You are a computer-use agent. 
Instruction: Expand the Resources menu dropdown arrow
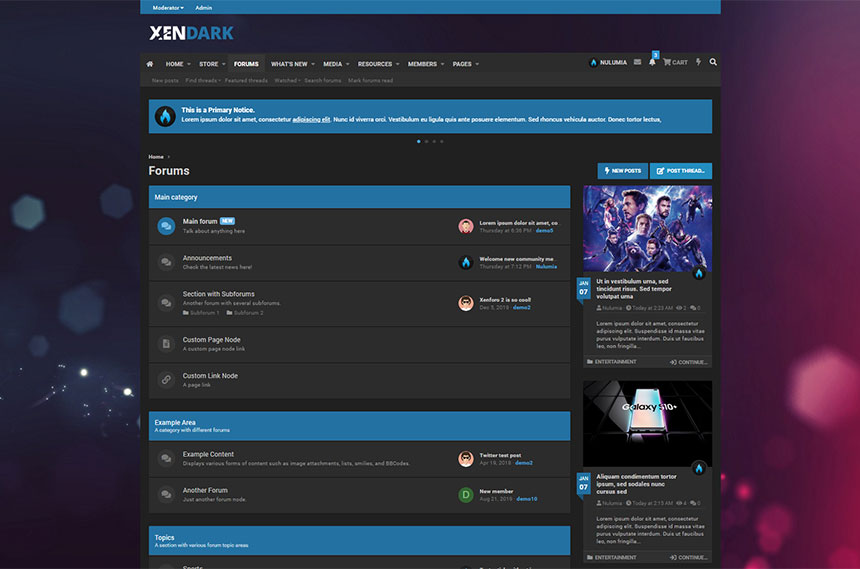coord(398,64)
